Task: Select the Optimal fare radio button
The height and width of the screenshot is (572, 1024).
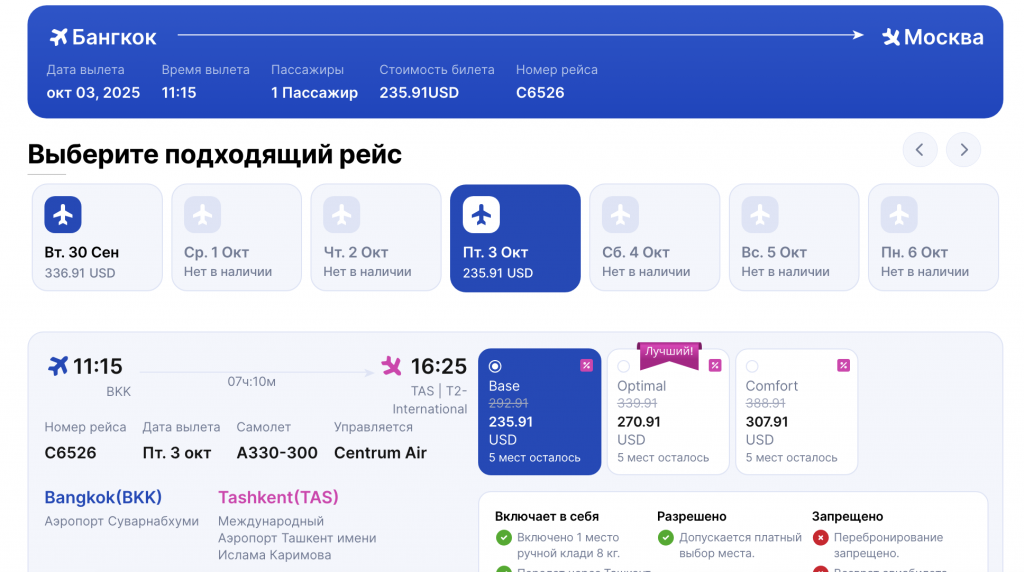Action: click(x=624, y=366)
